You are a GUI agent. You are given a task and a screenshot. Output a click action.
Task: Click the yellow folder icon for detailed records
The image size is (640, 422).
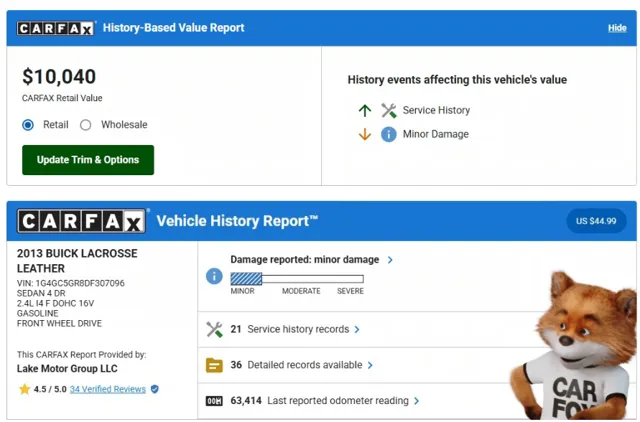[214, 365]
